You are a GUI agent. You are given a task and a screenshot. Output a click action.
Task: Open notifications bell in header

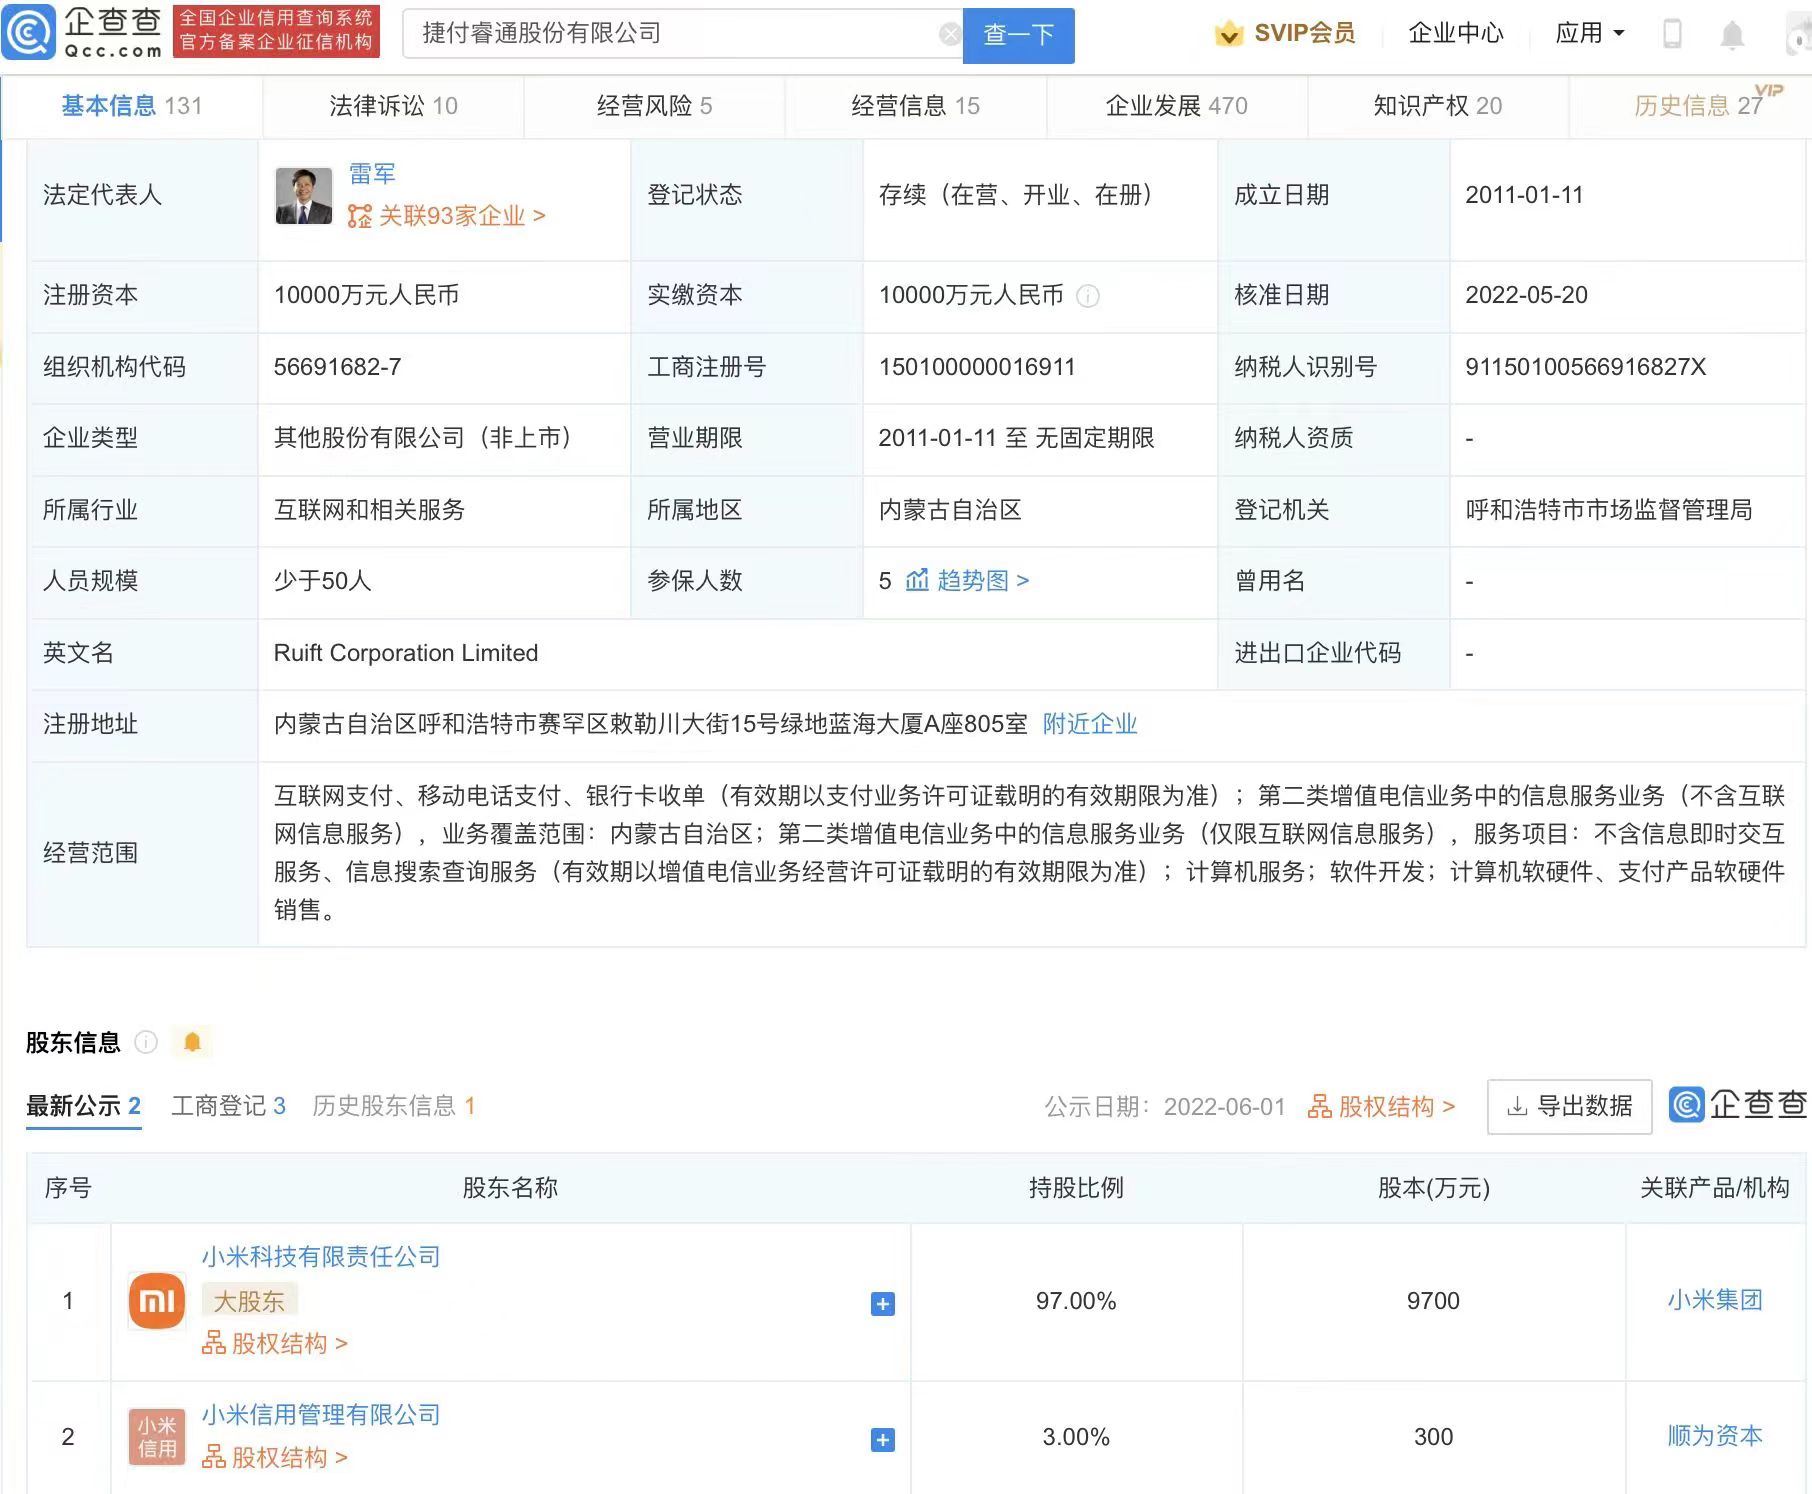1732,35
